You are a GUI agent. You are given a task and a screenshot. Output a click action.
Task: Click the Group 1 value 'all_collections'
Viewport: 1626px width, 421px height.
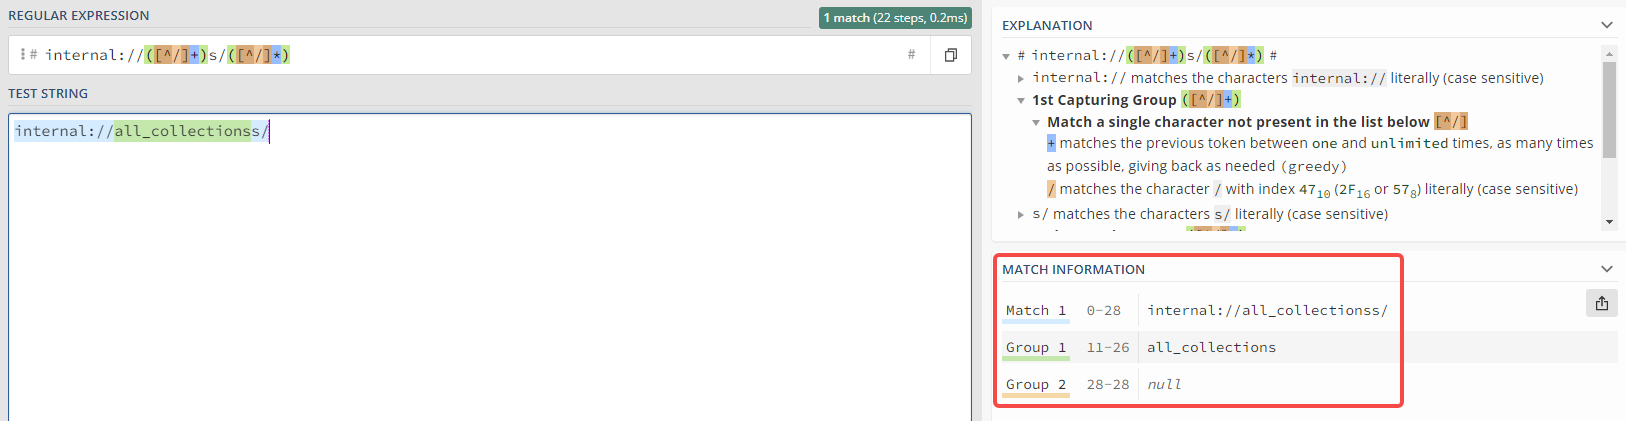pos(1211,348)
